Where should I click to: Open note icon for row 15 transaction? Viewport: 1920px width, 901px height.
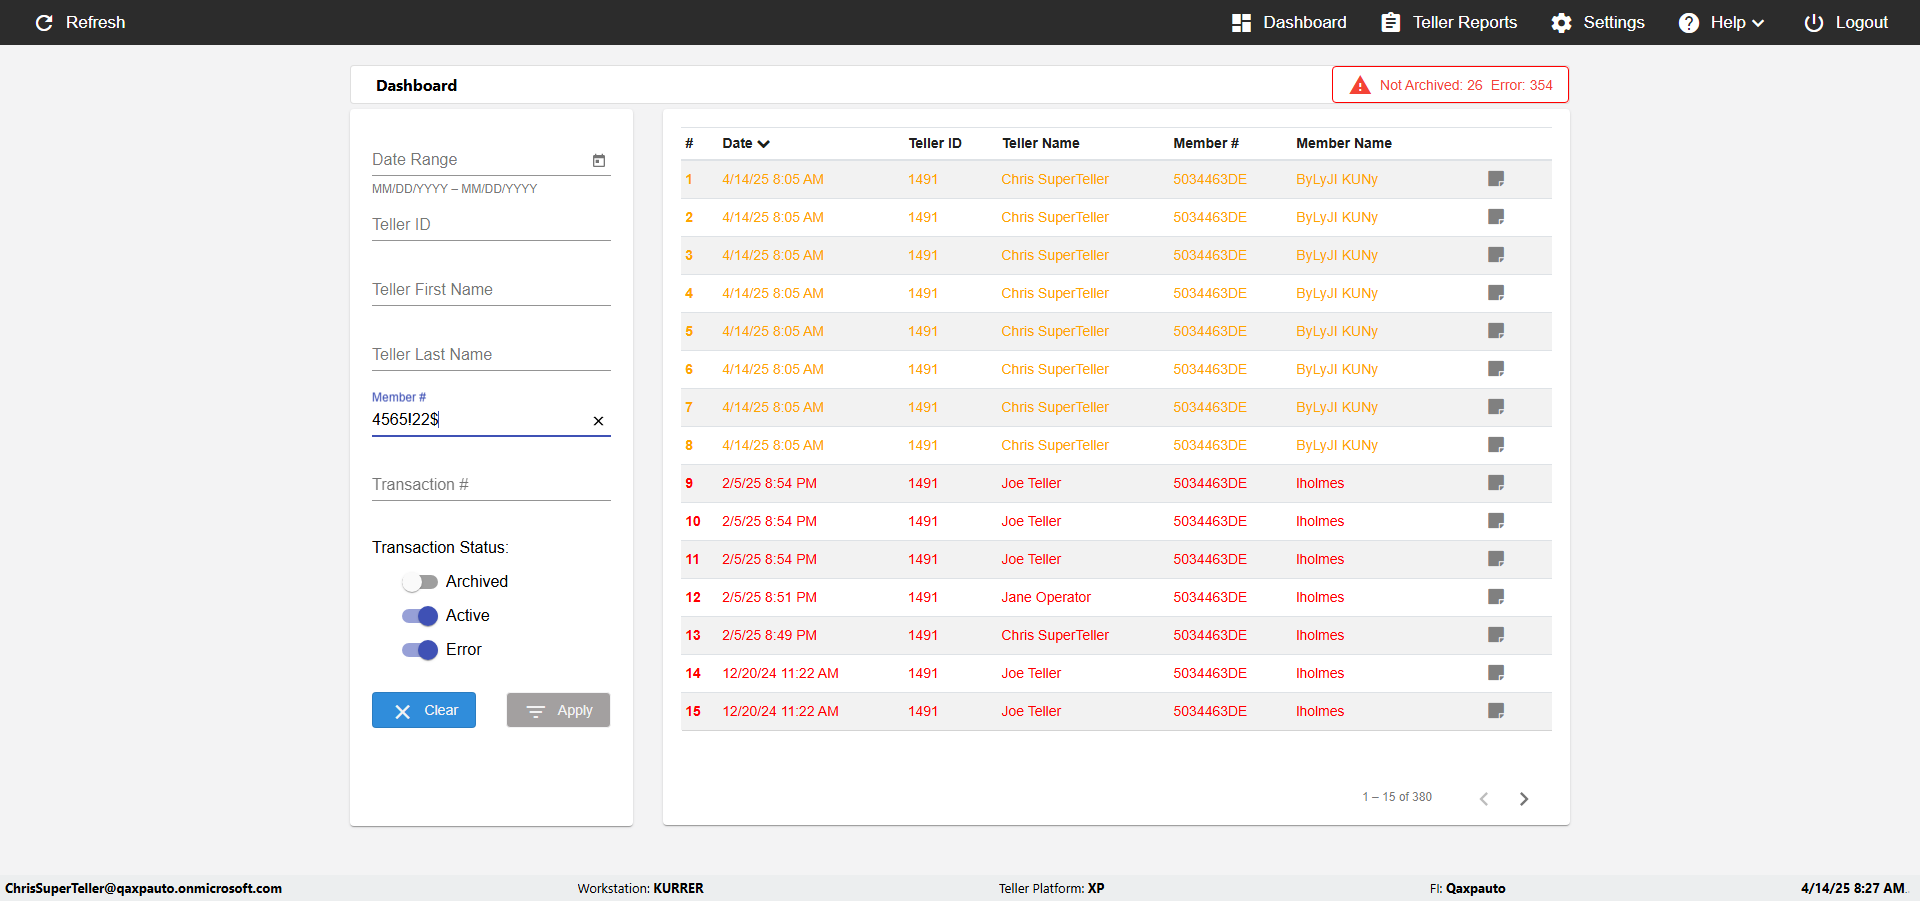click(x=1496, y=711)
